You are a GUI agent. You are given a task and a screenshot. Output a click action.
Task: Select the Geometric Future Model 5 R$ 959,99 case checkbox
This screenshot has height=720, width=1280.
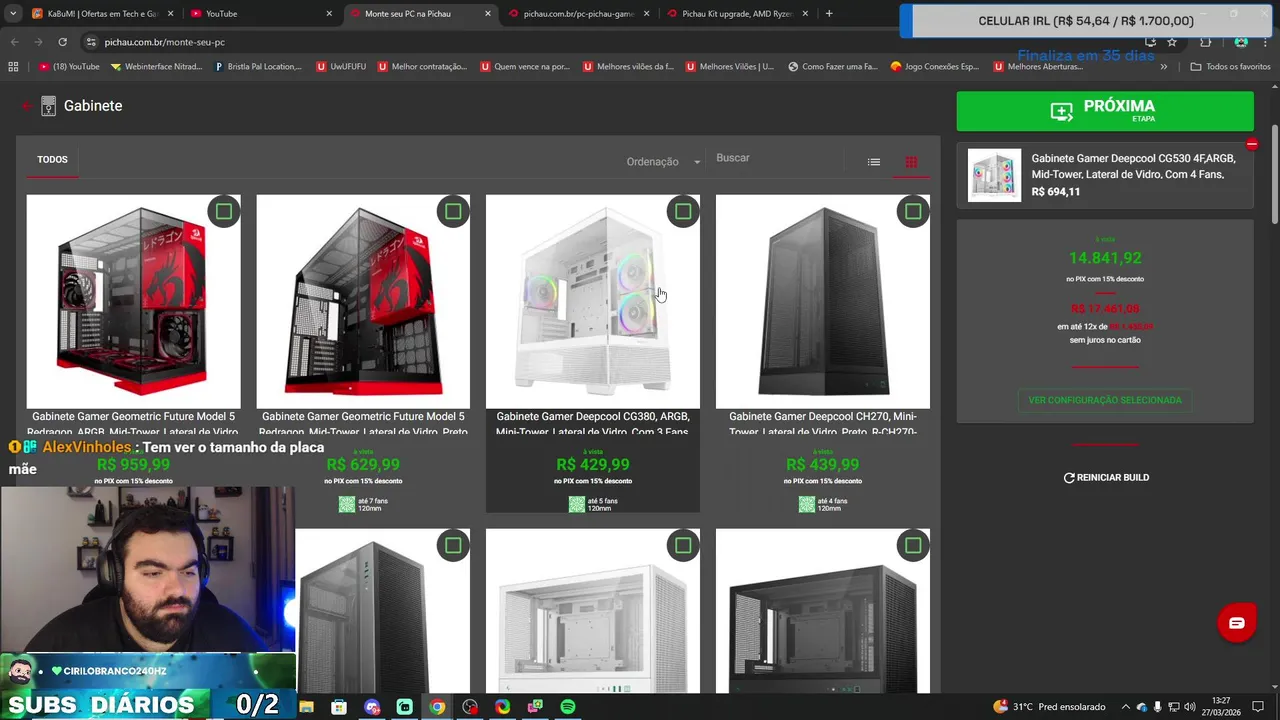[224, 211]
